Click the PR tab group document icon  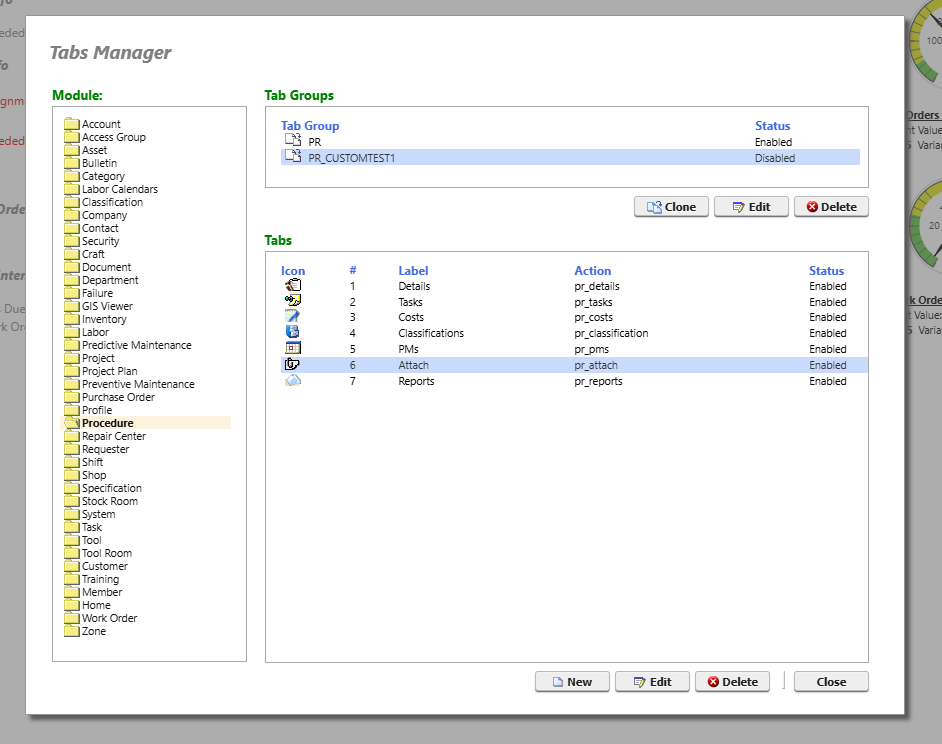coord(293,140)
